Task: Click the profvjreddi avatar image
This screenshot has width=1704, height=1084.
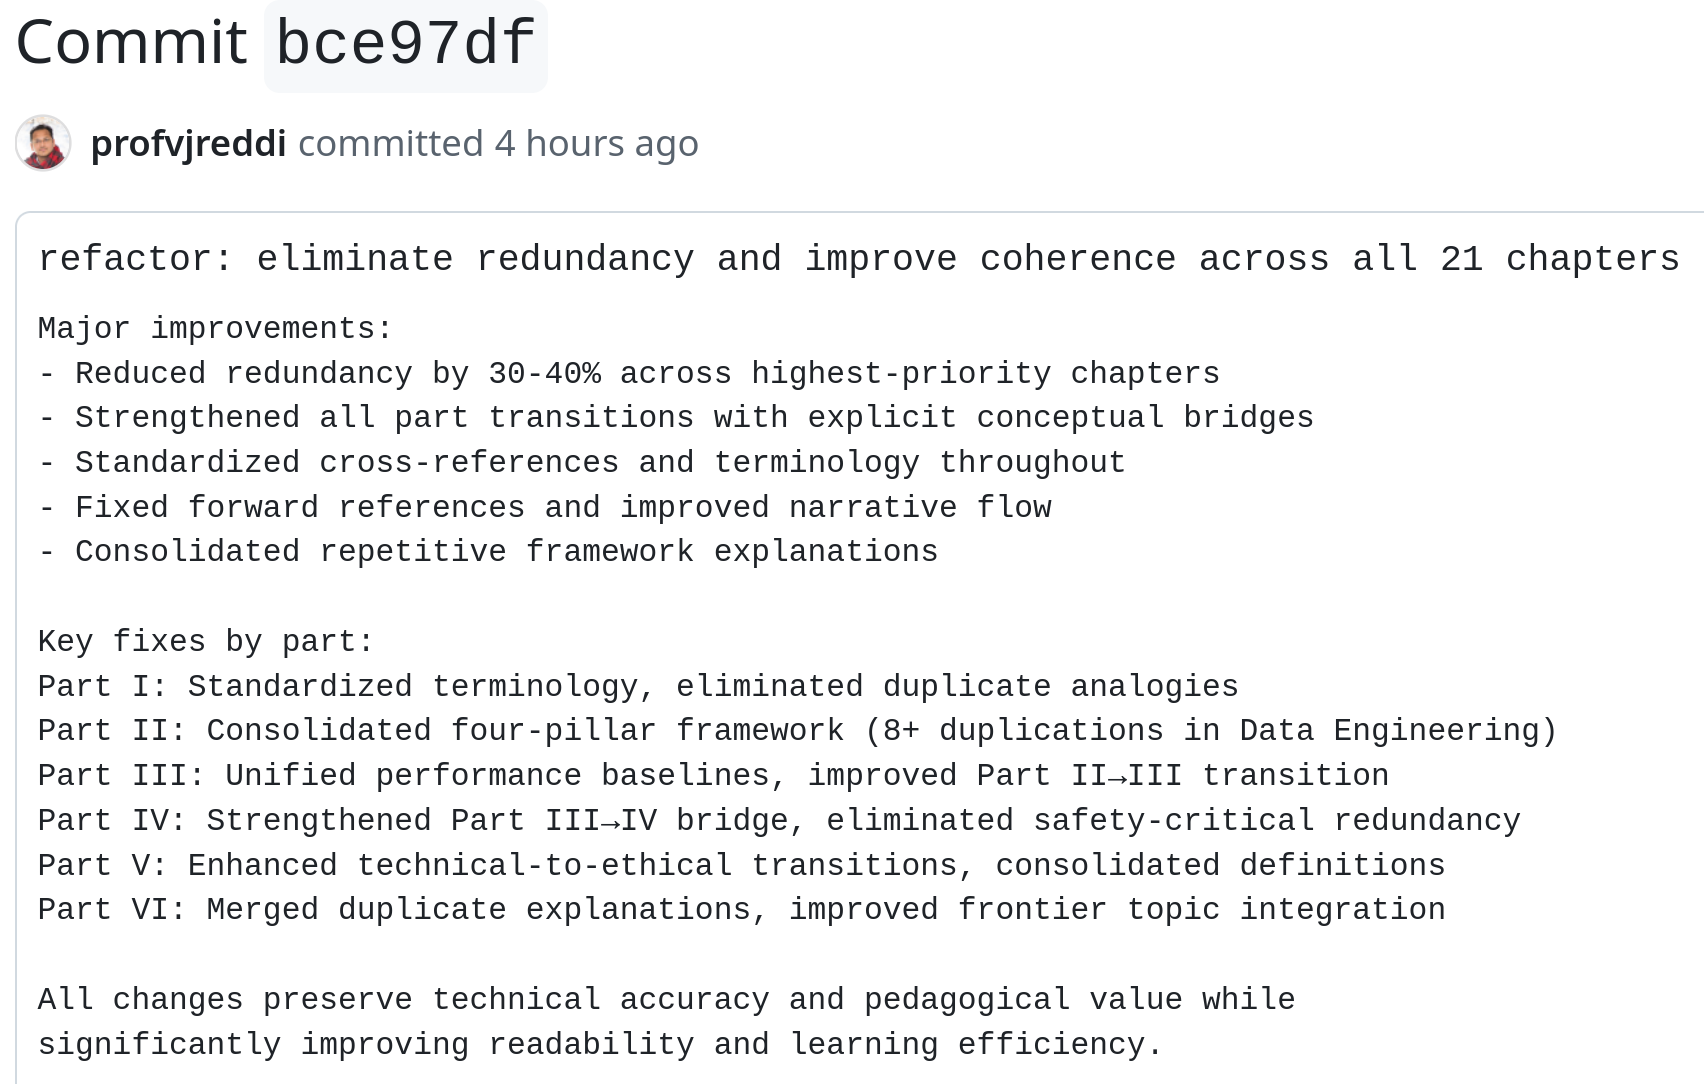Action: coord(43,143)
